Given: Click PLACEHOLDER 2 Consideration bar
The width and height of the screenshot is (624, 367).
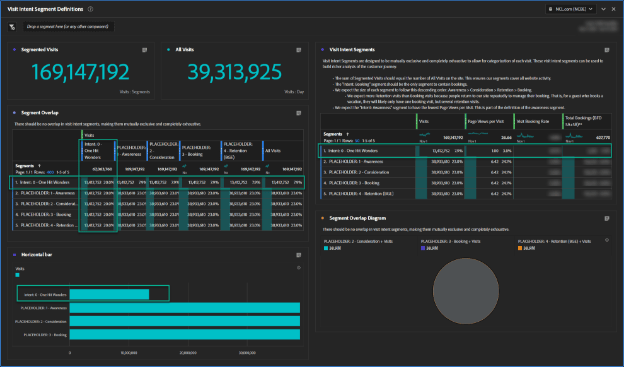Looking at the screenshot, I should pyautogui.click(x=185, y=321).
